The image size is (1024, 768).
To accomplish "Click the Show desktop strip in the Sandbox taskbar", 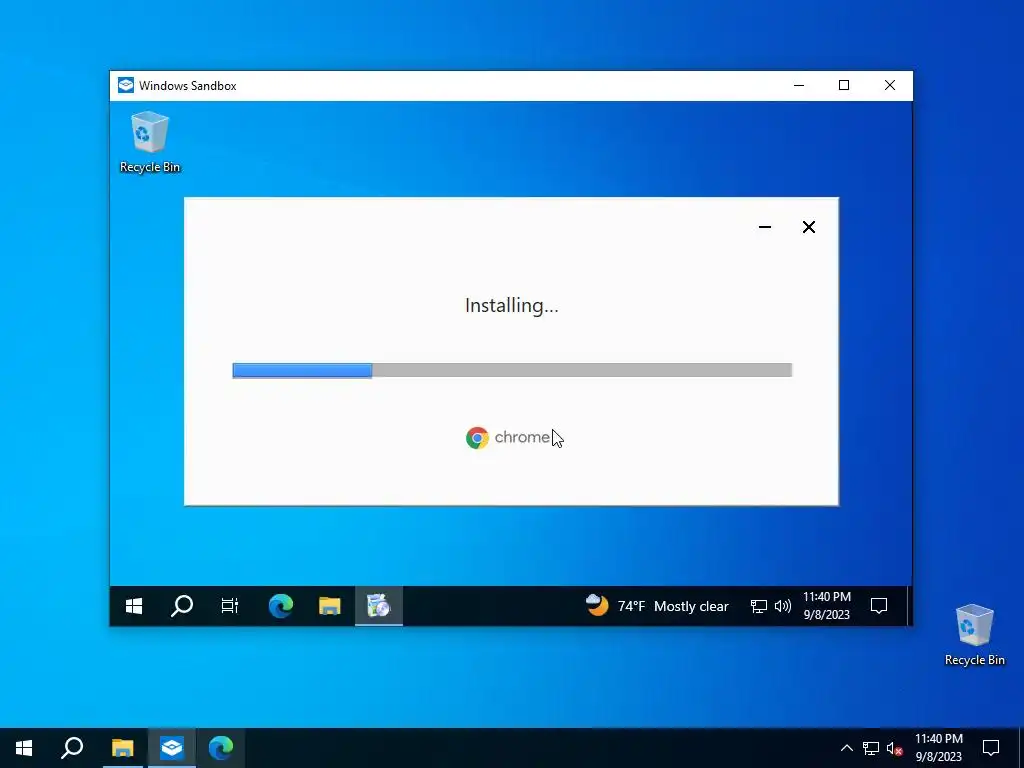I will (x=908, y=606).
